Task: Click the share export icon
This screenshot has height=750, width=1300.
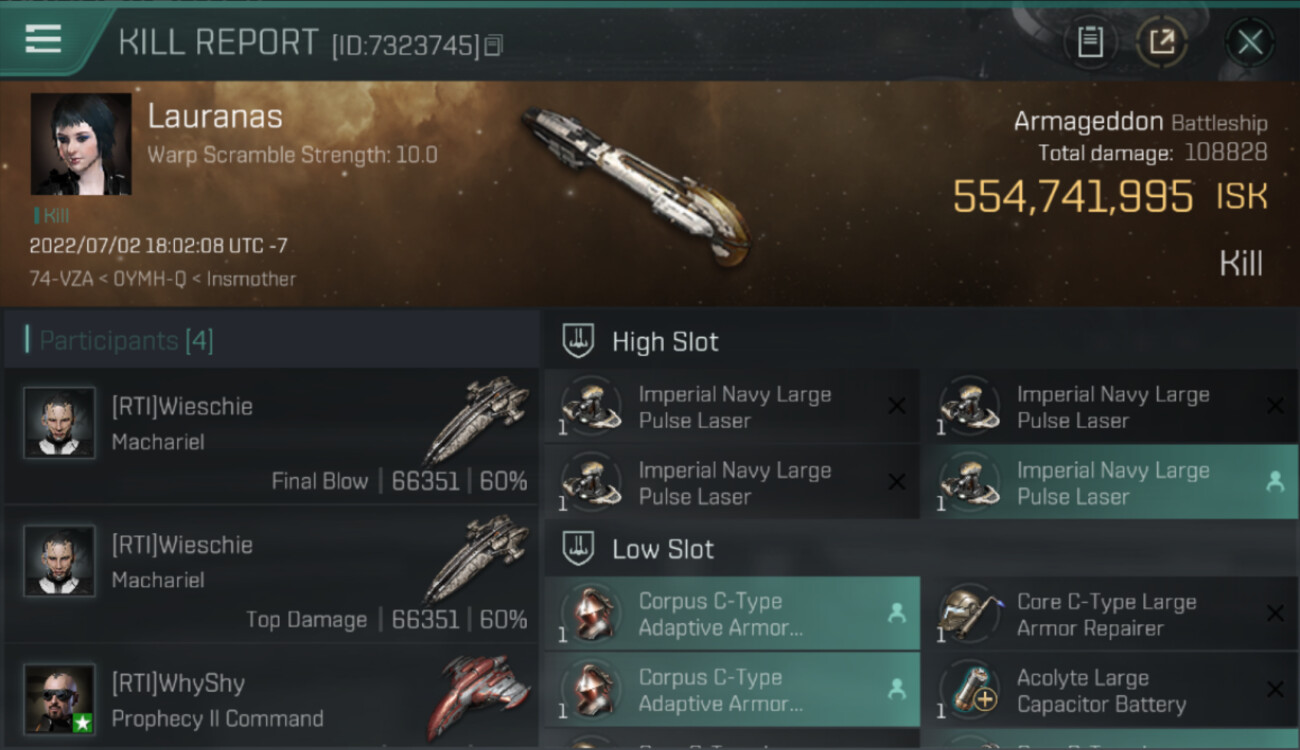Action: pos(1162,42)
